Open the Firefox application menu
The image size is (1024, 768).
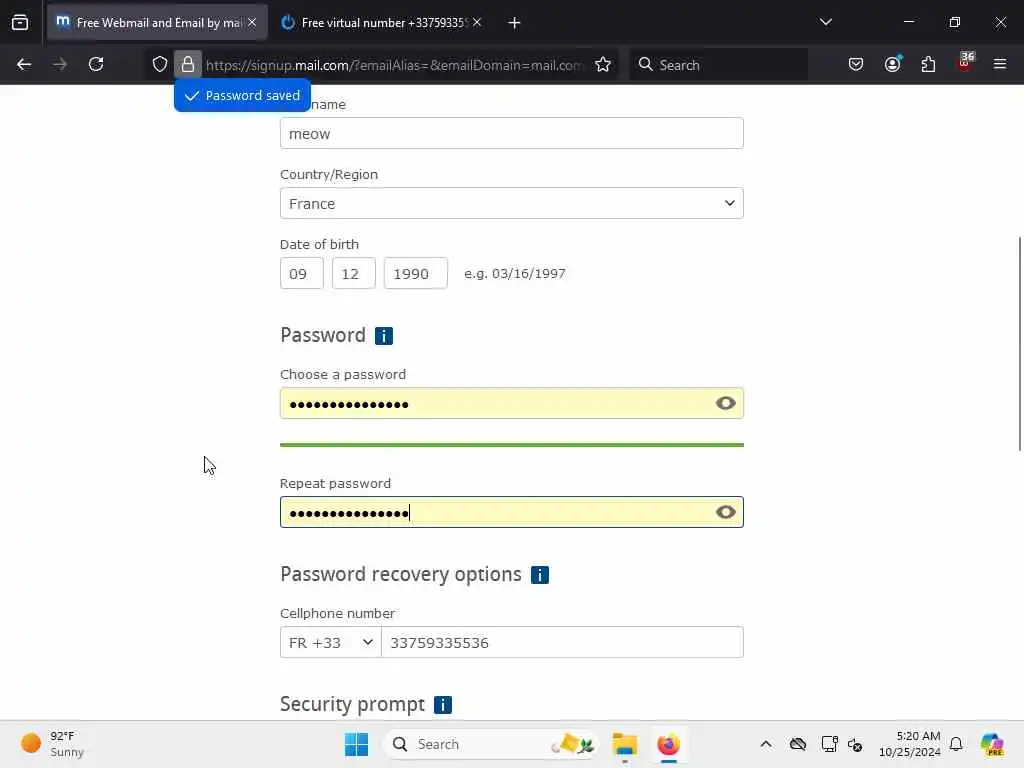(1000, 64)
